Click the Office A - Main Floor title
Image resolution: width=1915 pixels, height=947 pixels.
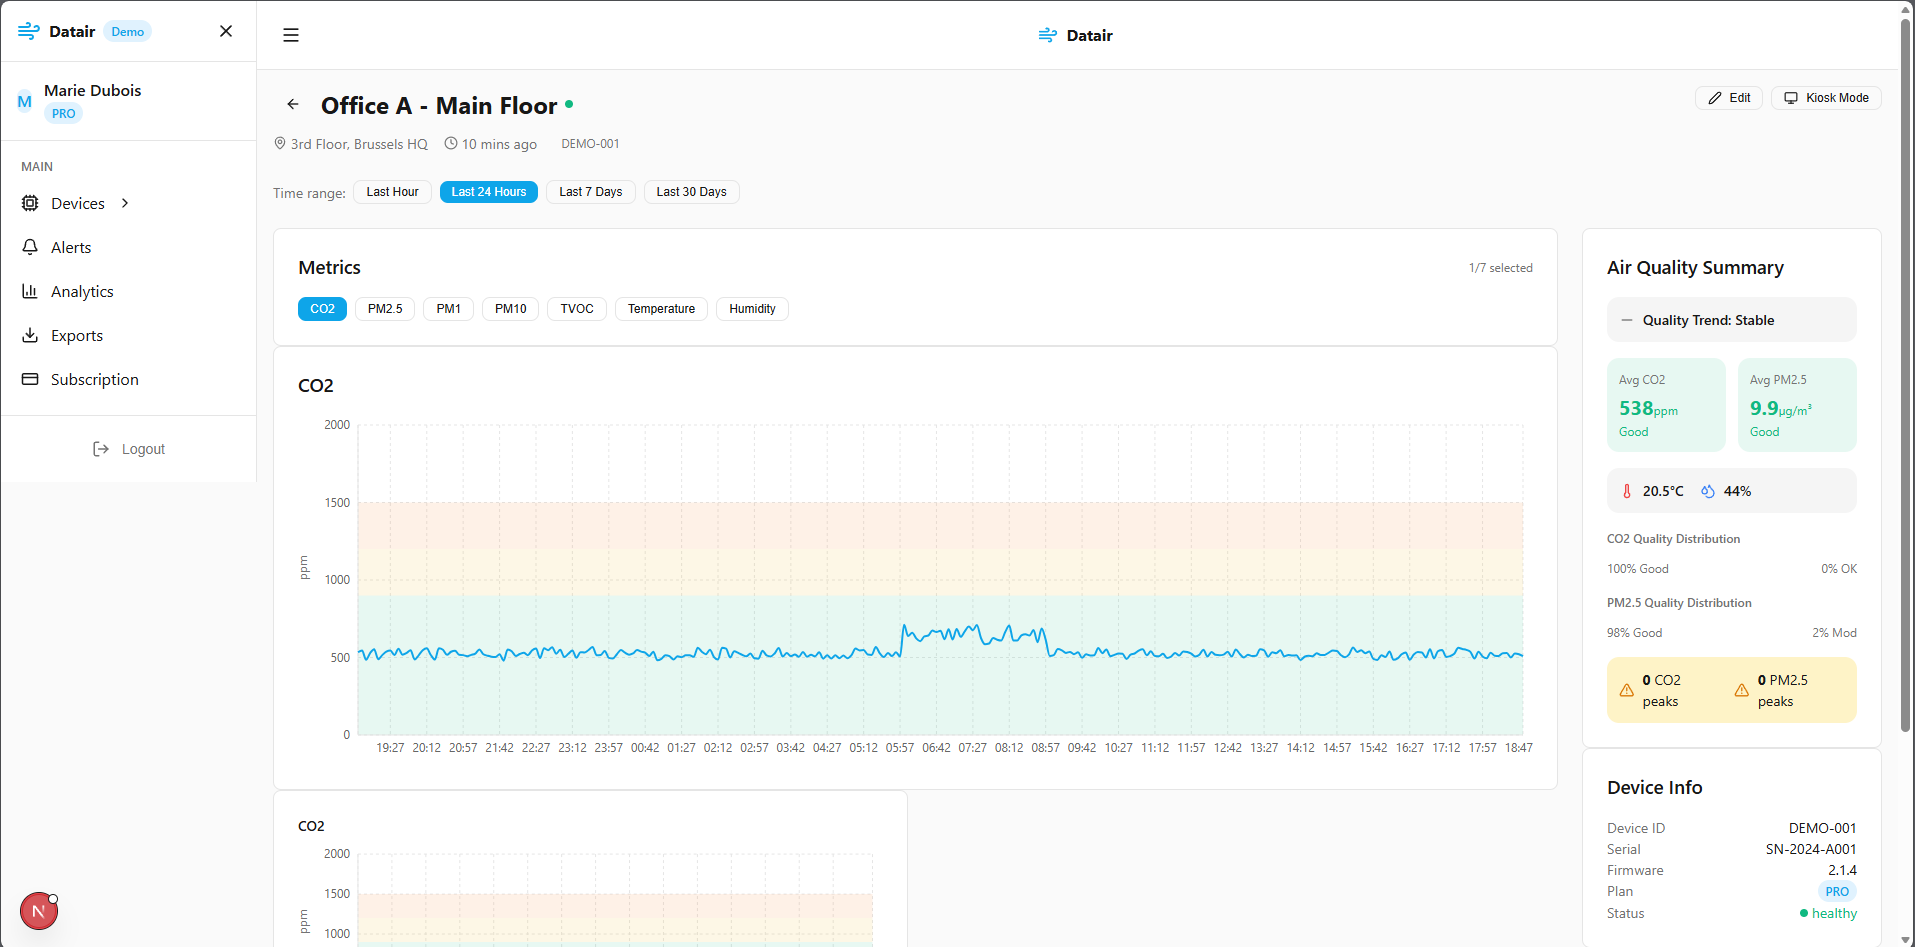click(x=439, y=105)
